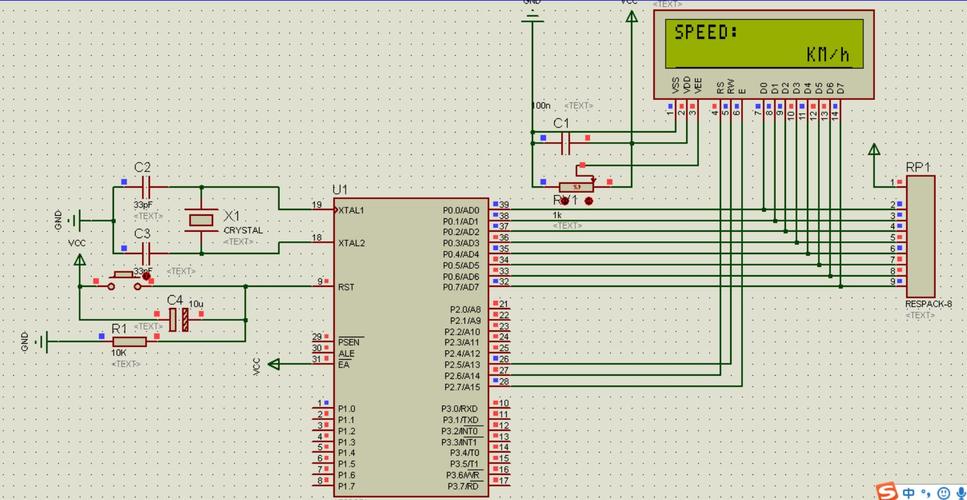Select the X1 crystal component symbol
The image size is (967, 500).
[201, 219]
